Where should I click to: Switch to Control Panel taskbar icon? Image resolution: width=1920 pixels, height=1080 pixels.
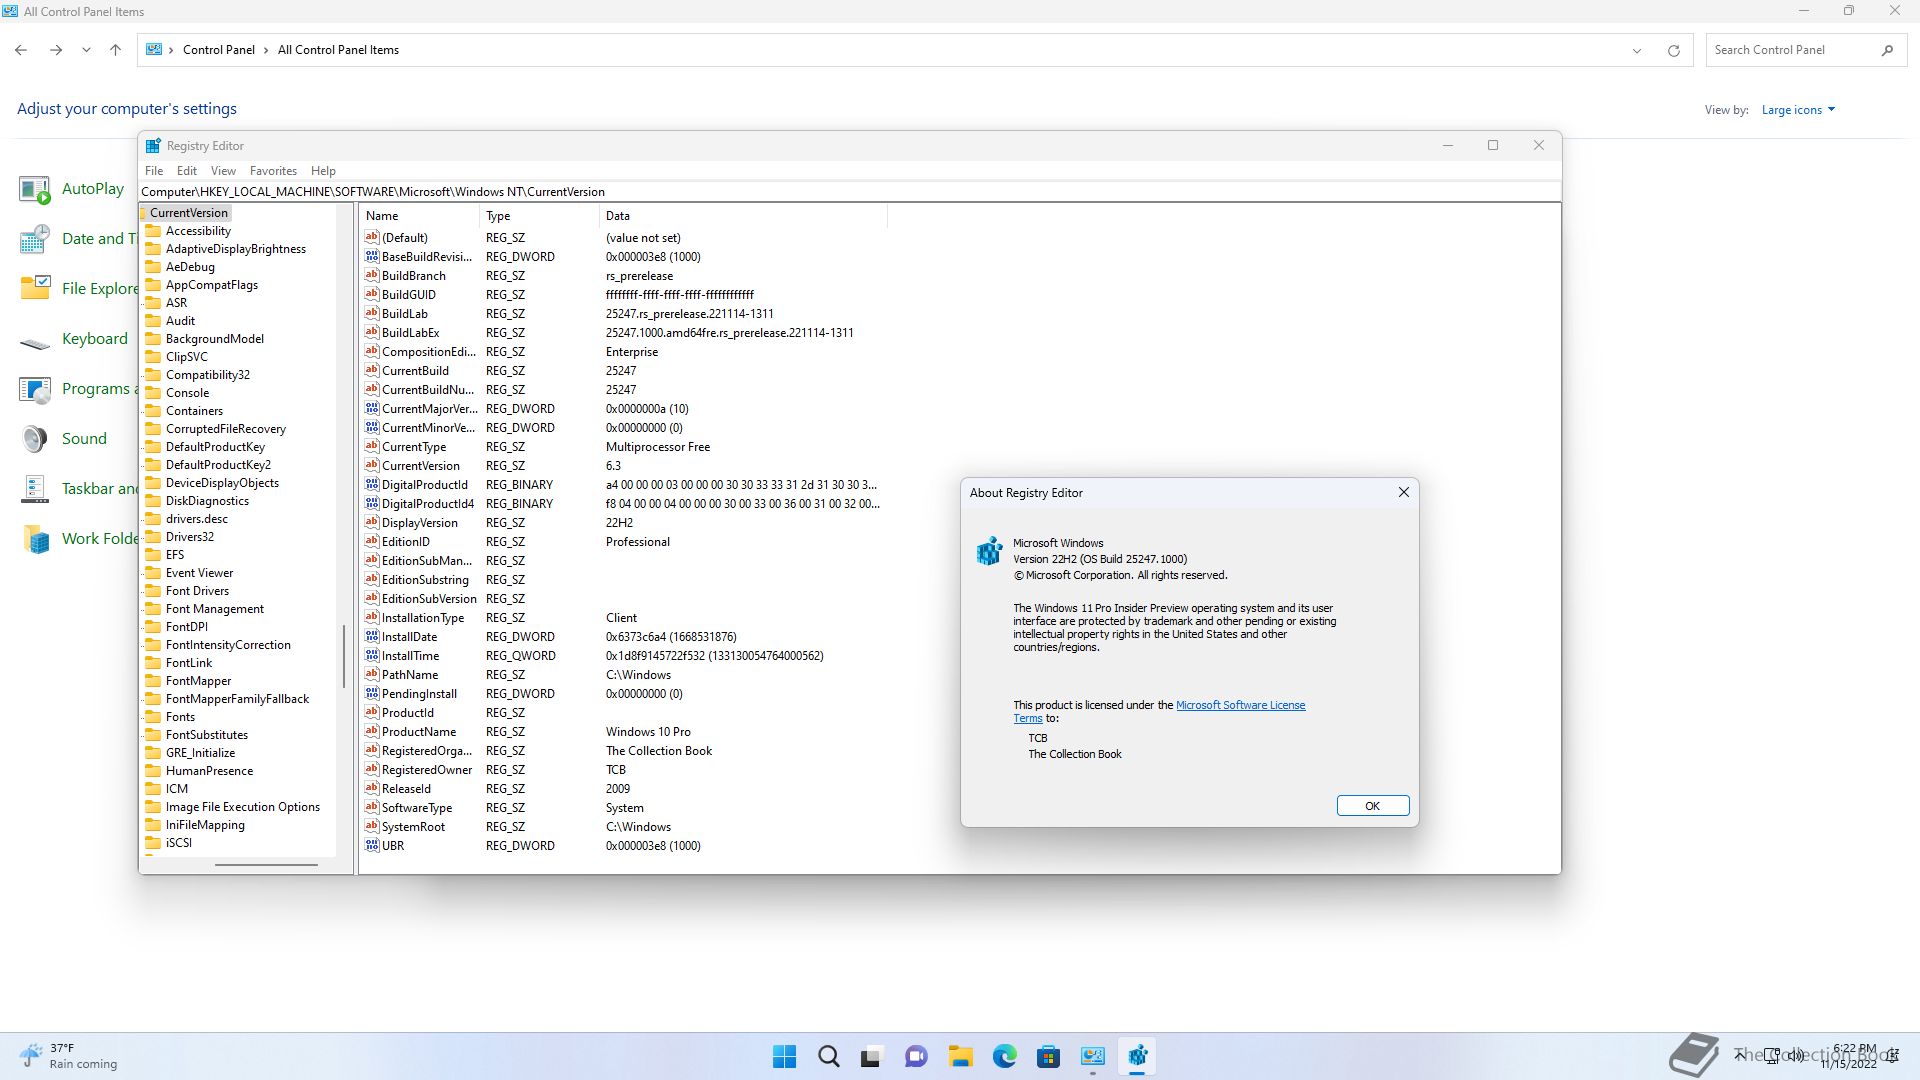coord(1092,1056)
